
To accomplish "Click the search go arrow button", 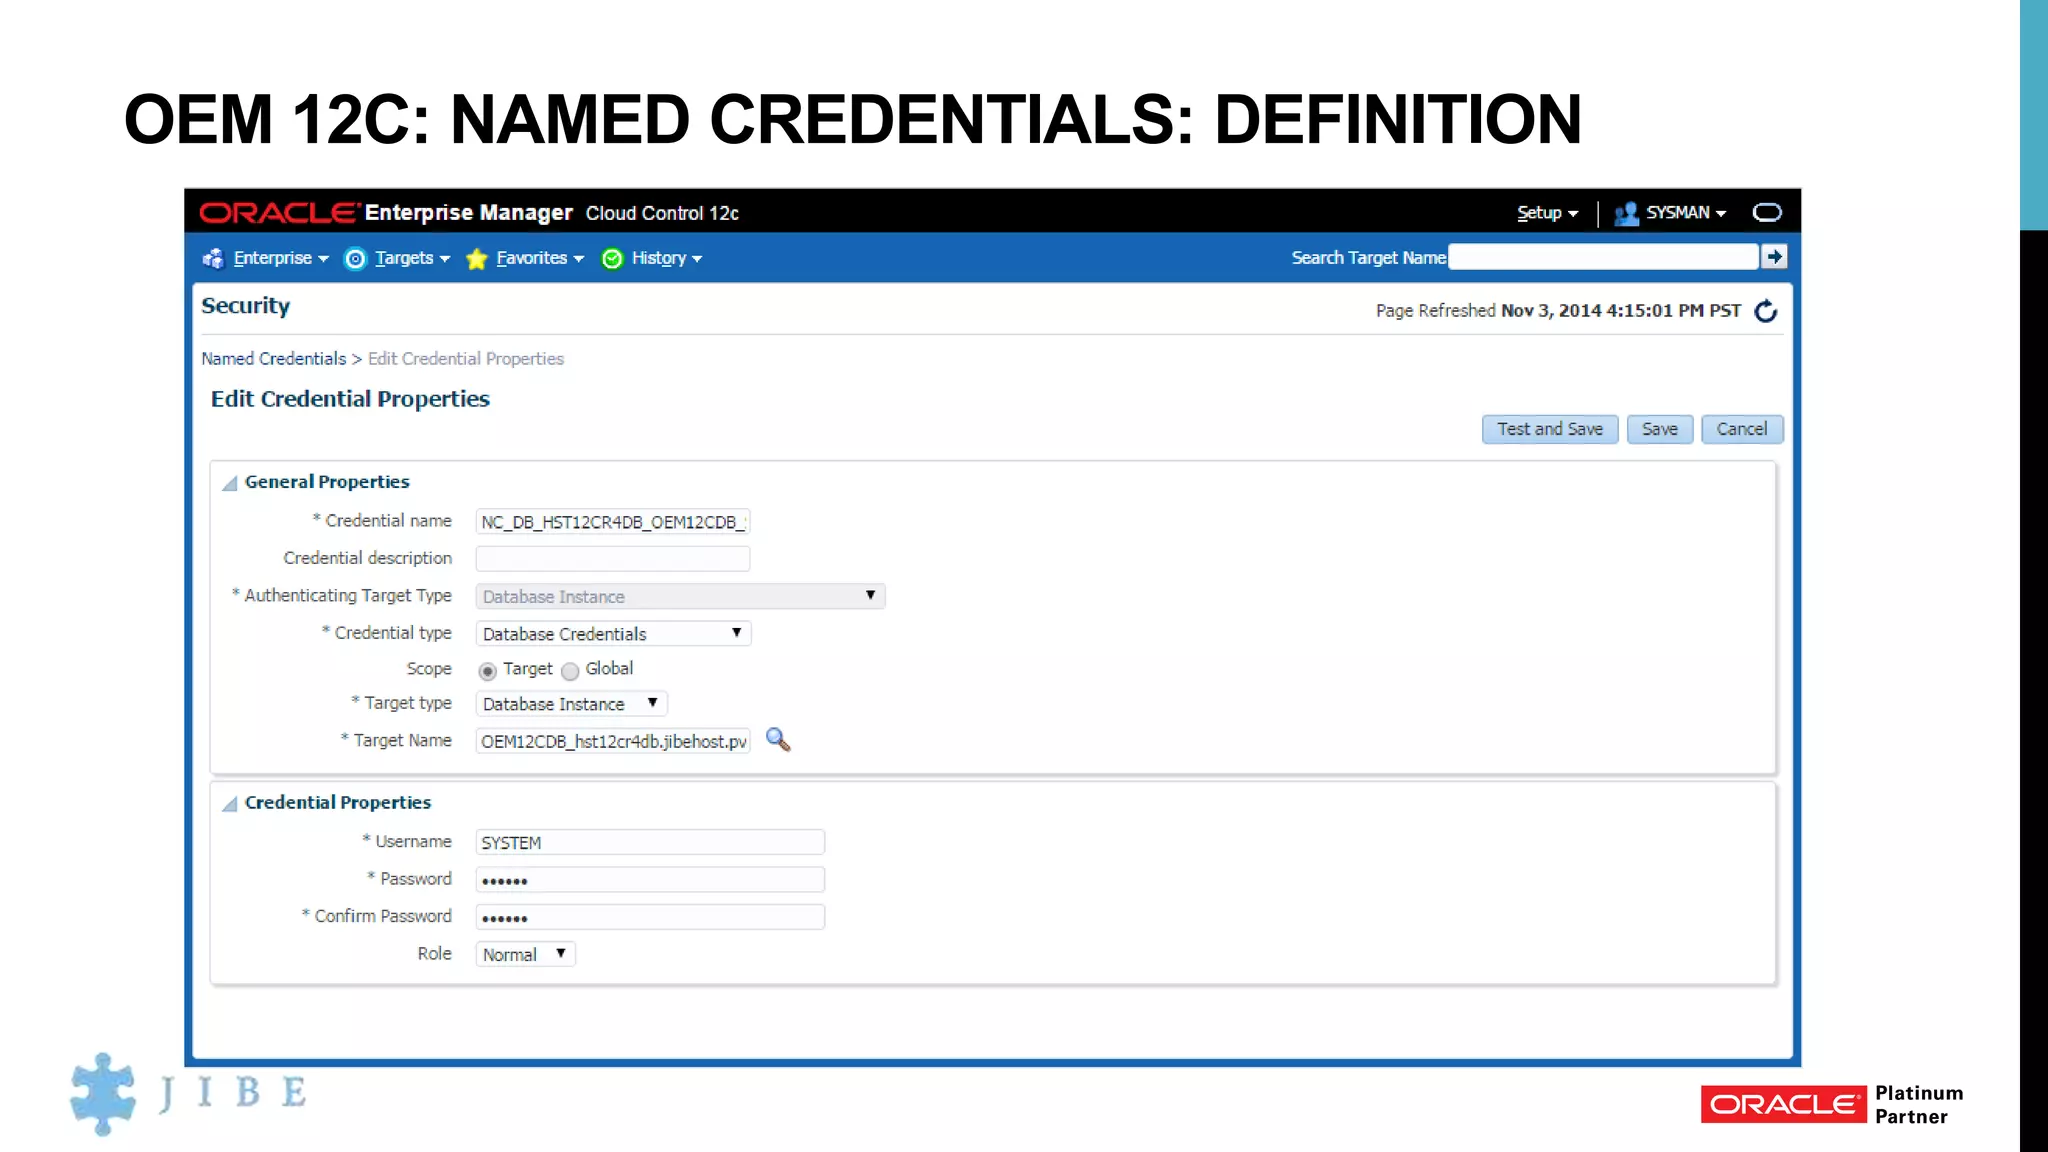I will pos(1774,257).
